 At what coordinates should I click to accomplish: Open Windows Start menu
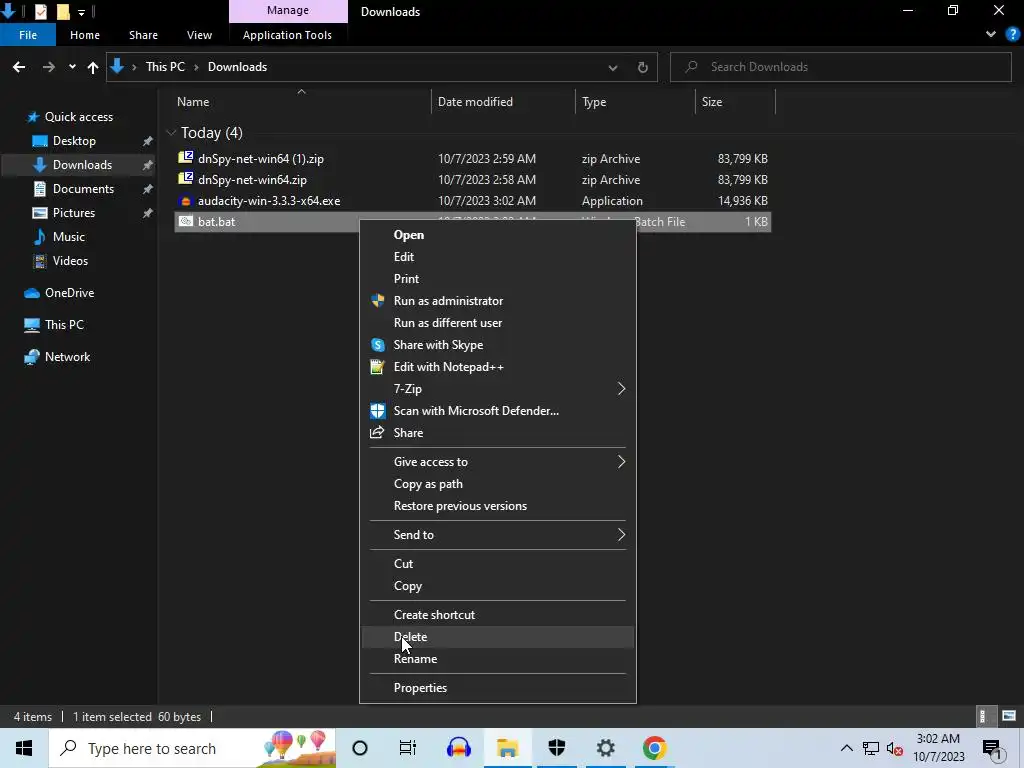tap(24, 748)
